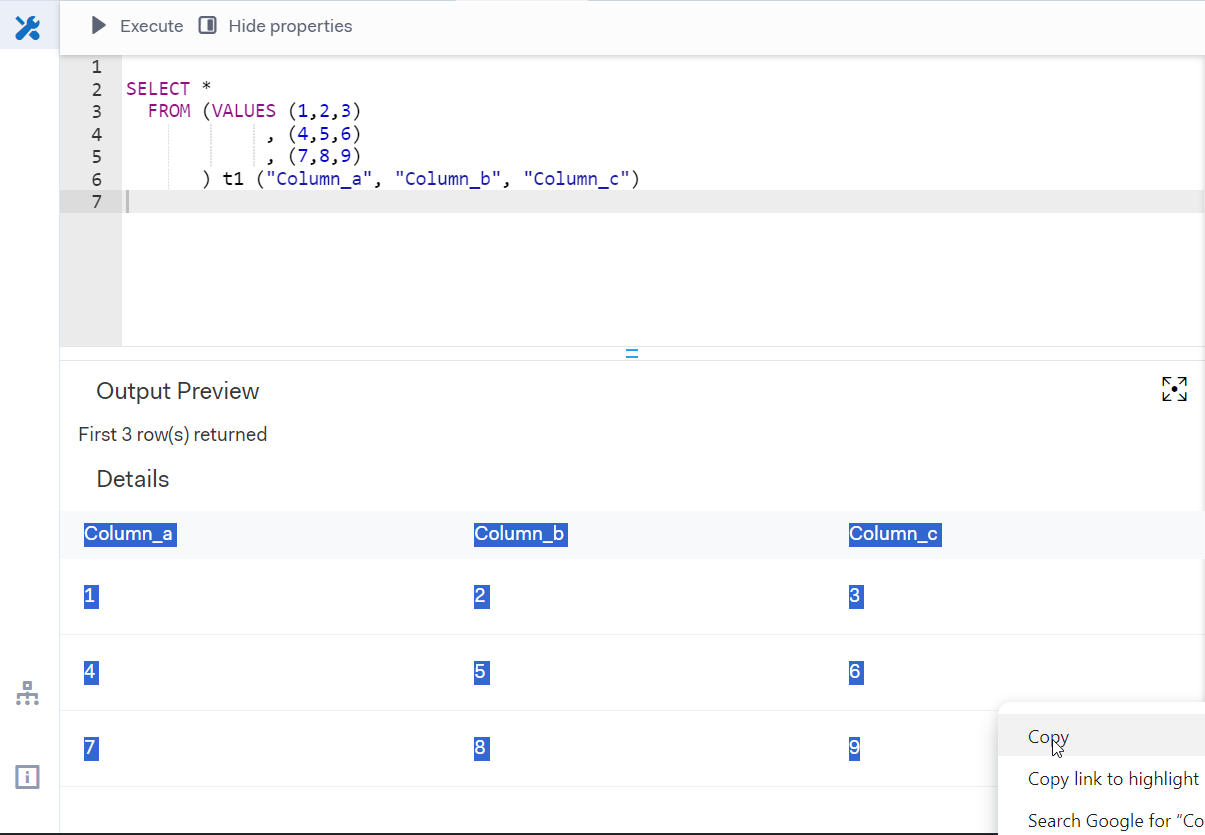Screen dimensions: 1205x835
Task: Click the Column_b table header
Action: coord(520,534)
